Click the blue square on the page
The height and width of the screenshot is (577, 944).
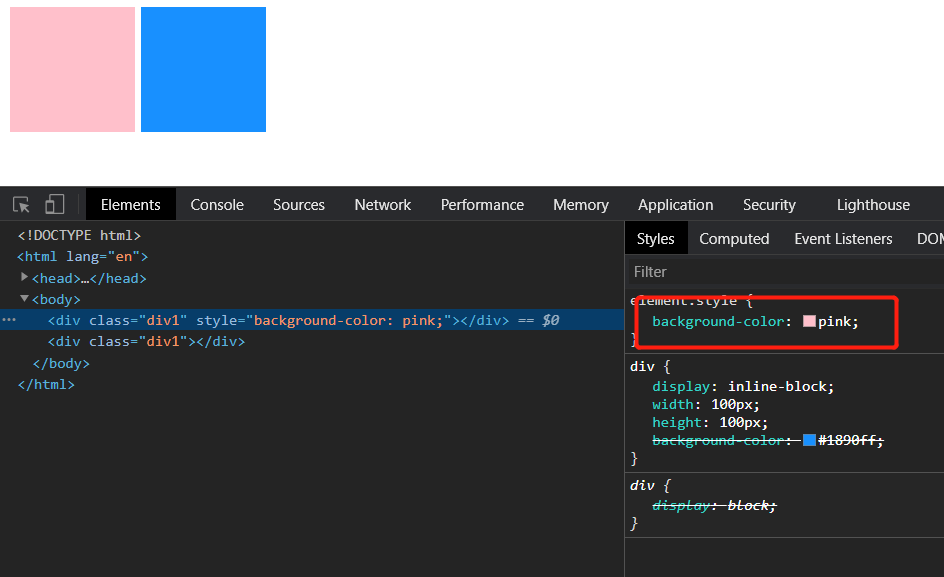(203, 69)
